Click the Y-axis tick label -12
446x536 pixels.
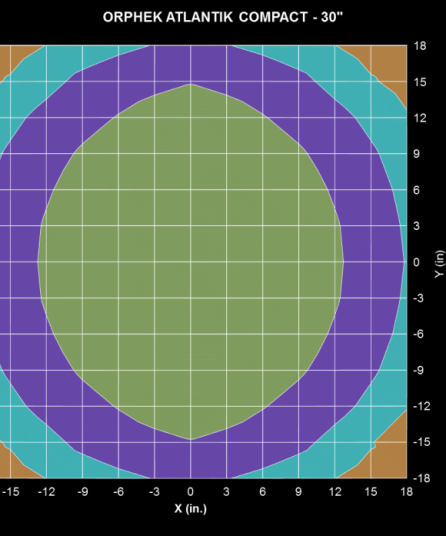pyautogui.click(x=421, y=406)
